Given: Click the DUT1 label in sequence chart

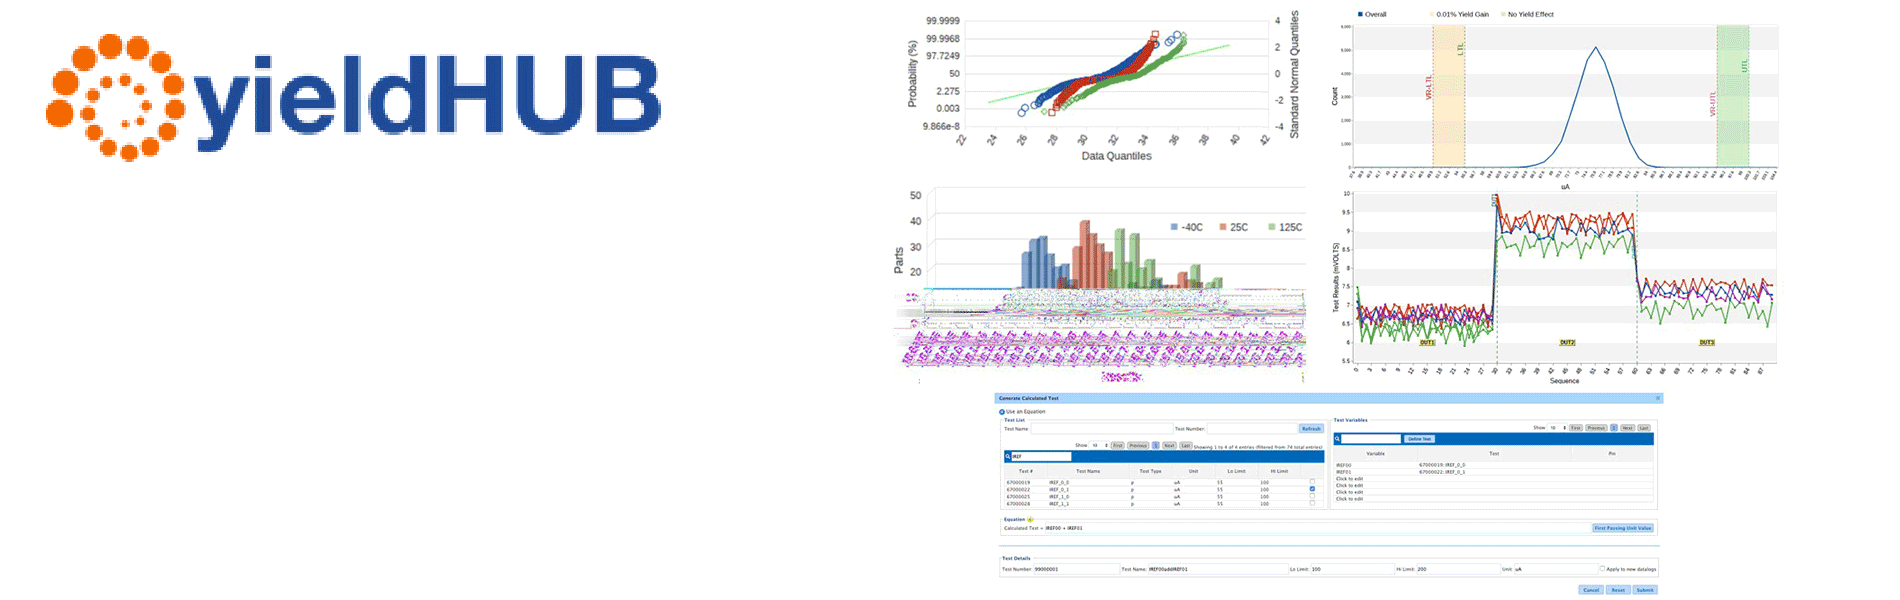Looking at the screenshot, I should coord(1427,343).
